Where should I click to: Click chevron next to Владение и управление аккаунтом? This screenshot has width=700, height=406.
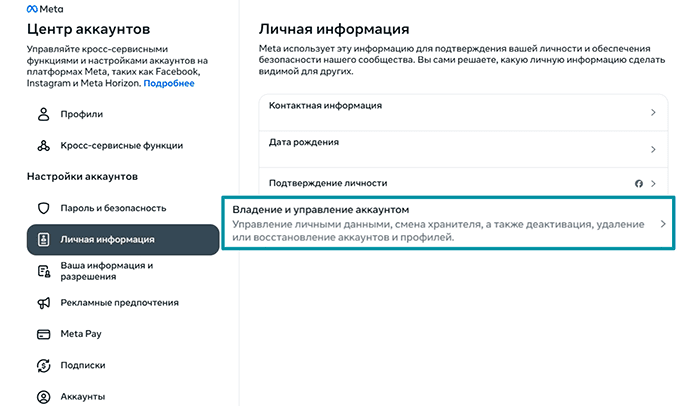(662, 225)
